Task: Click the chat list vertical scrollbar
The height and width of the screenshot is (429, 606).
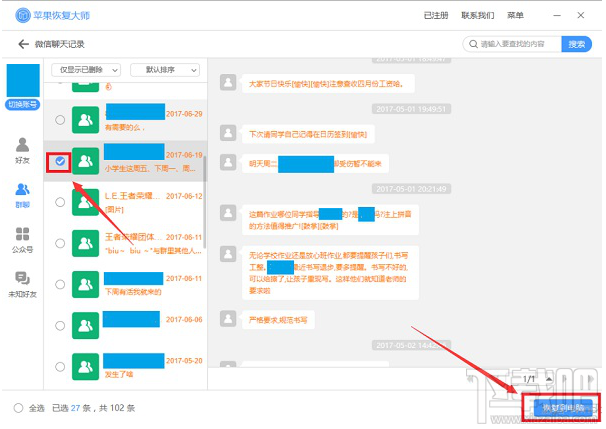Action: pyautogui.click(x=204, y=201)
